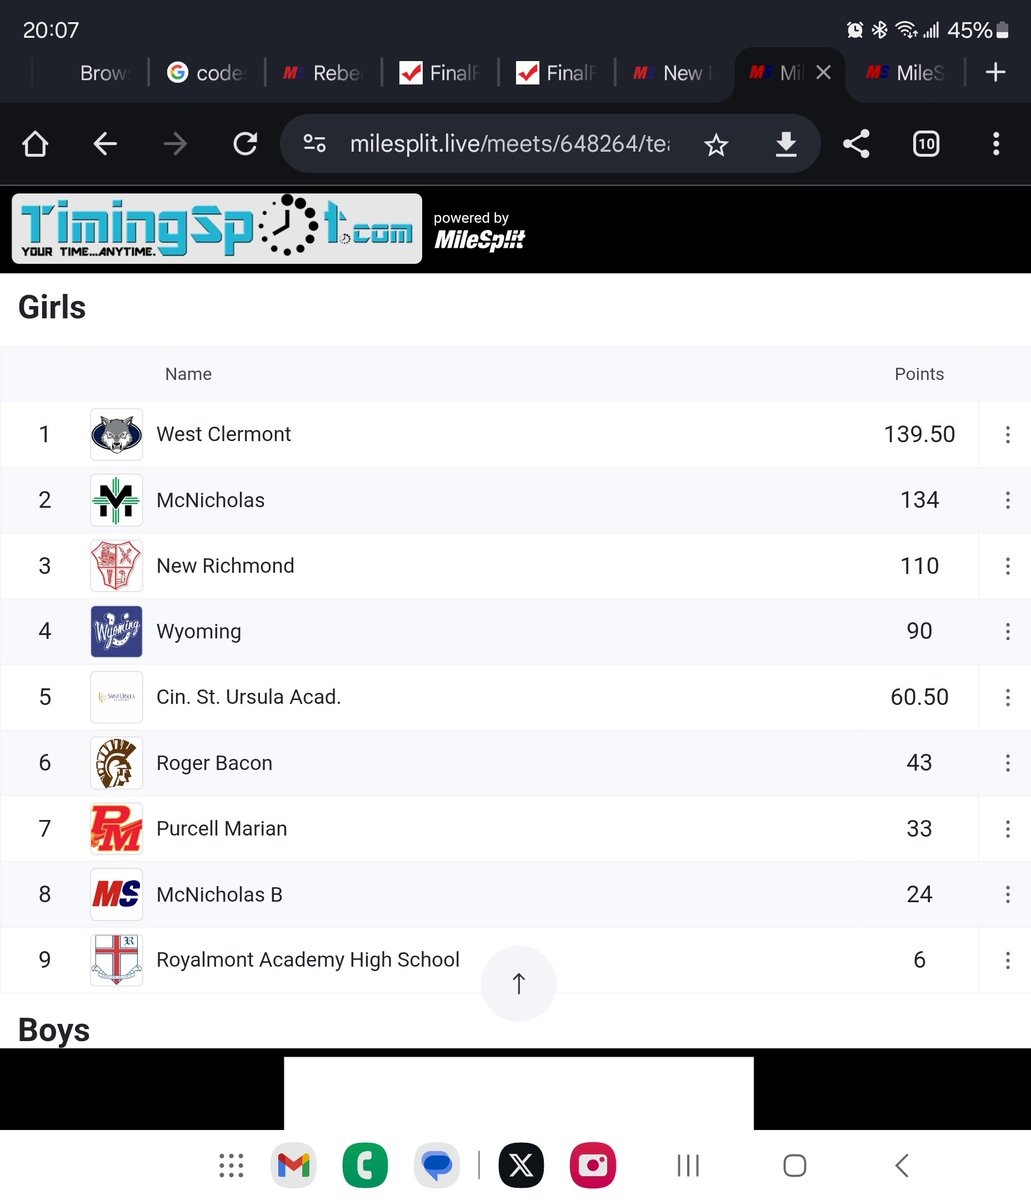Reload the page with the refresh icon
This screenshot has width=1031, height=1200.
245,145
